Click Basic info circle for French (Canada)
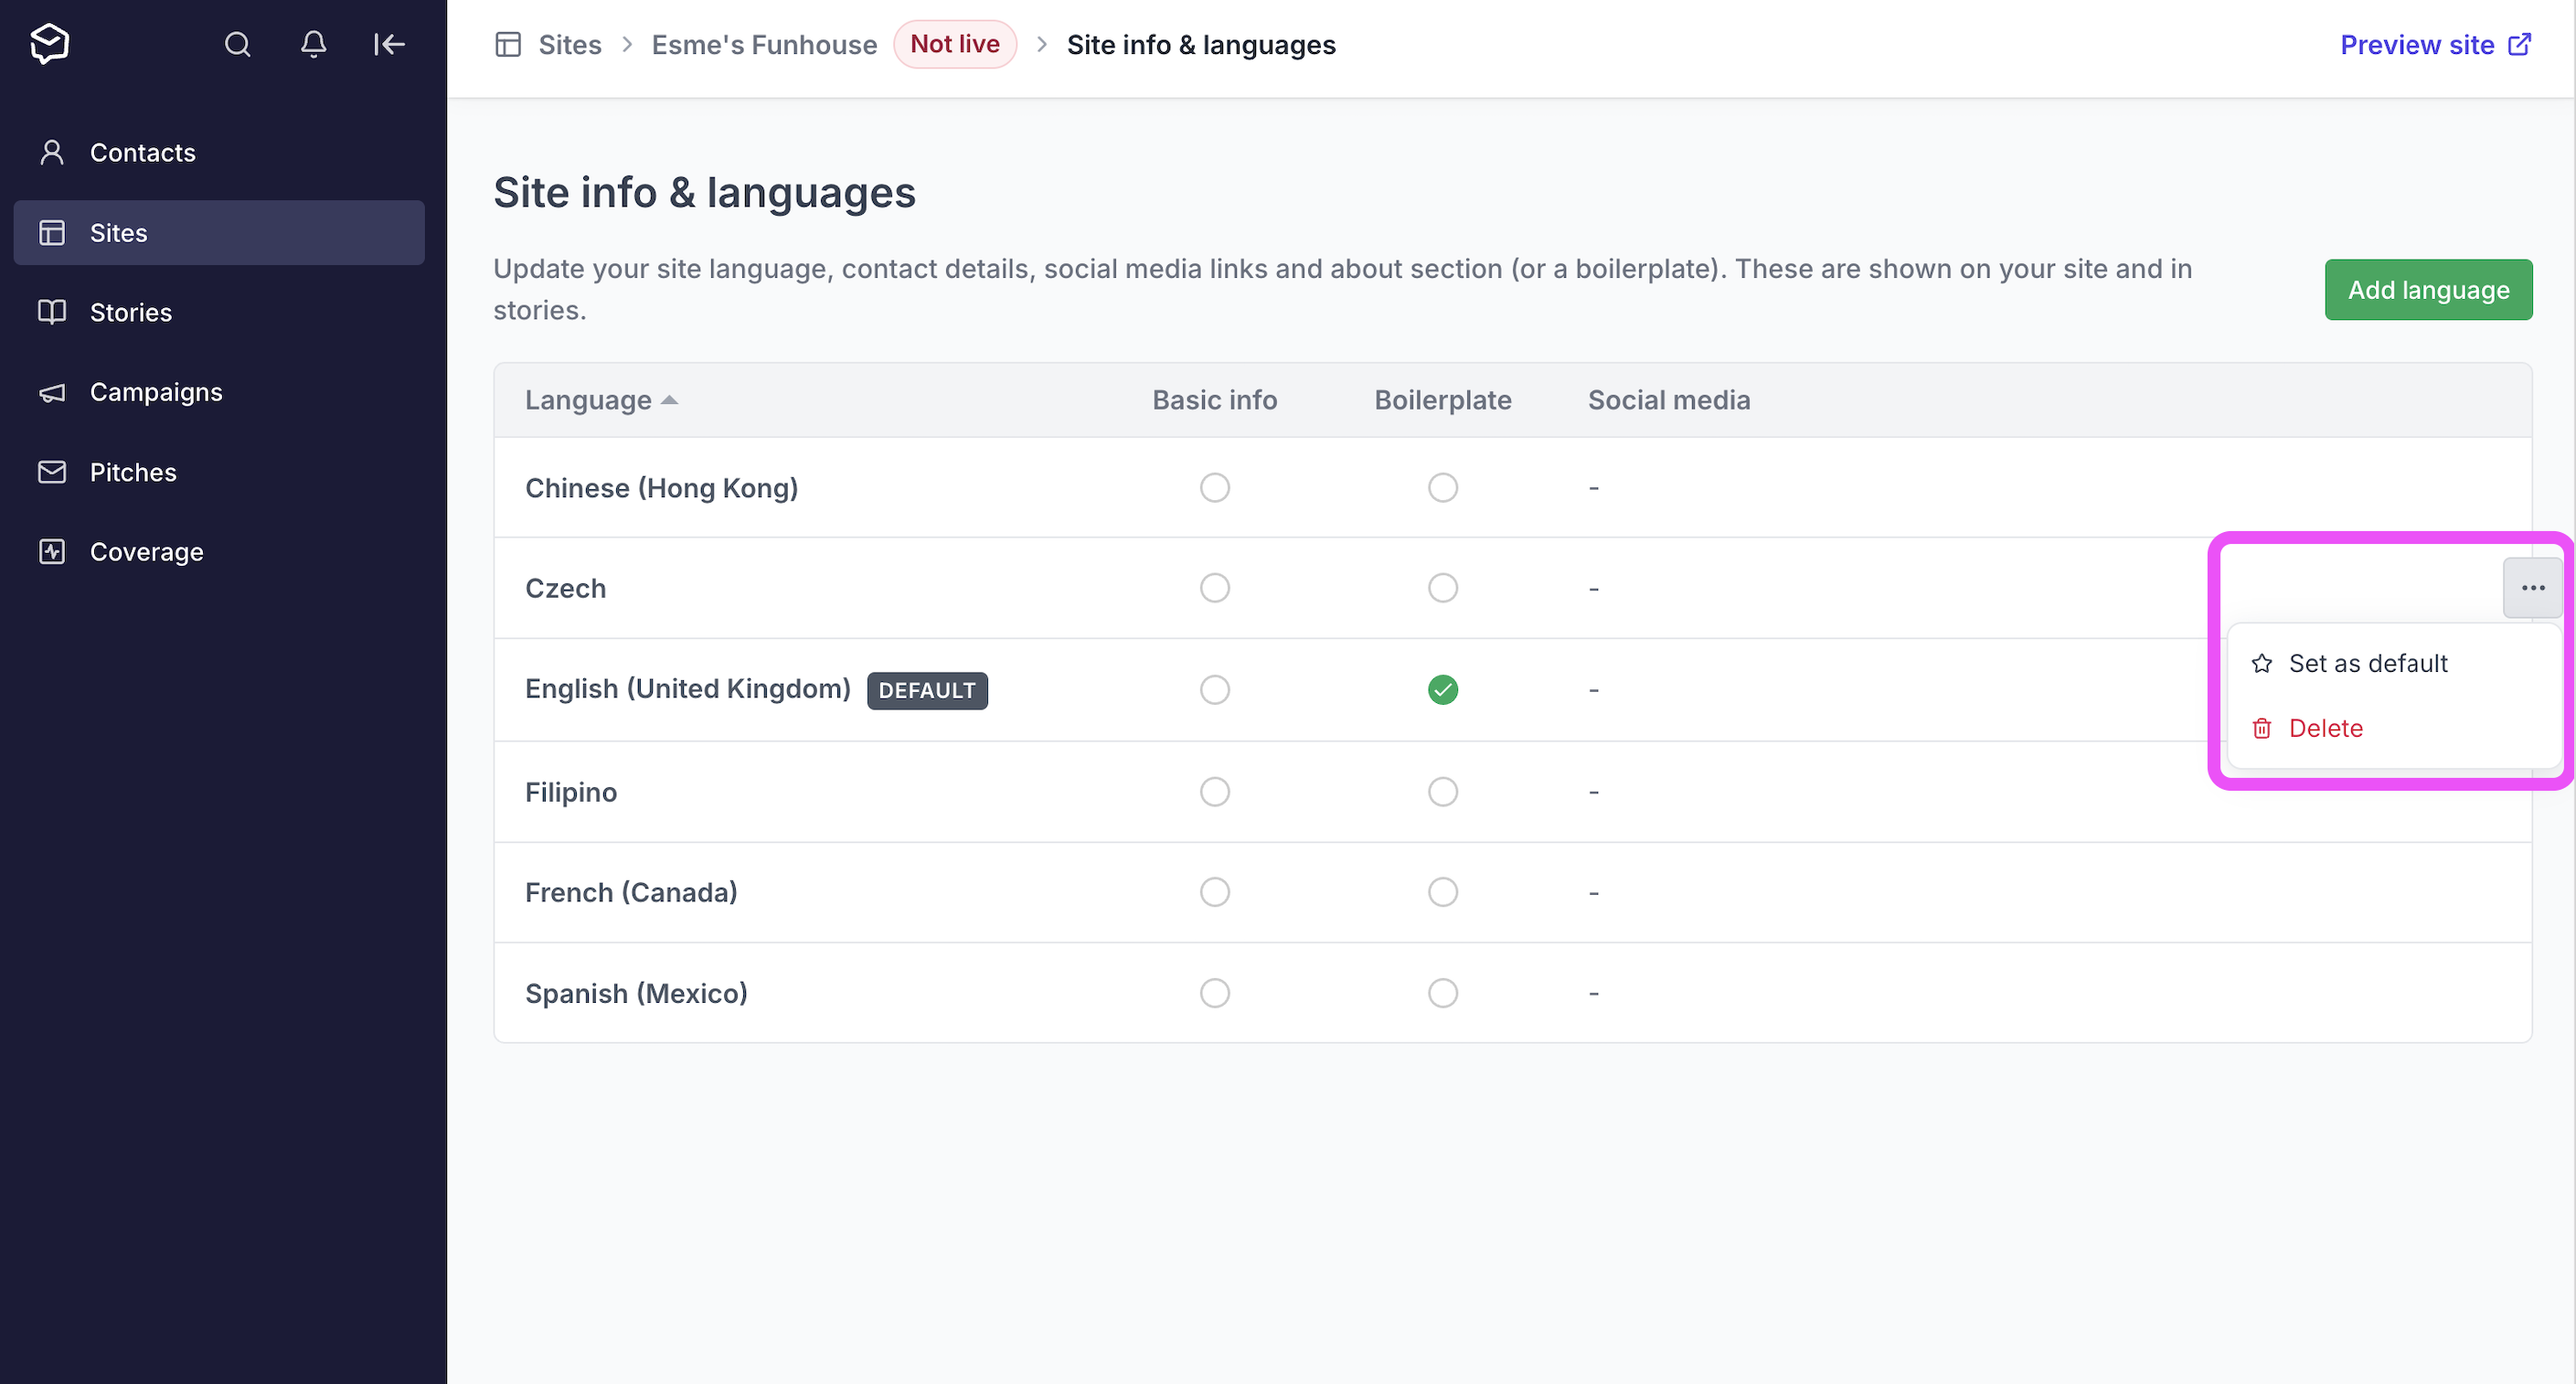Viewport: 2576px width, 1384px height. (1215, 892)
